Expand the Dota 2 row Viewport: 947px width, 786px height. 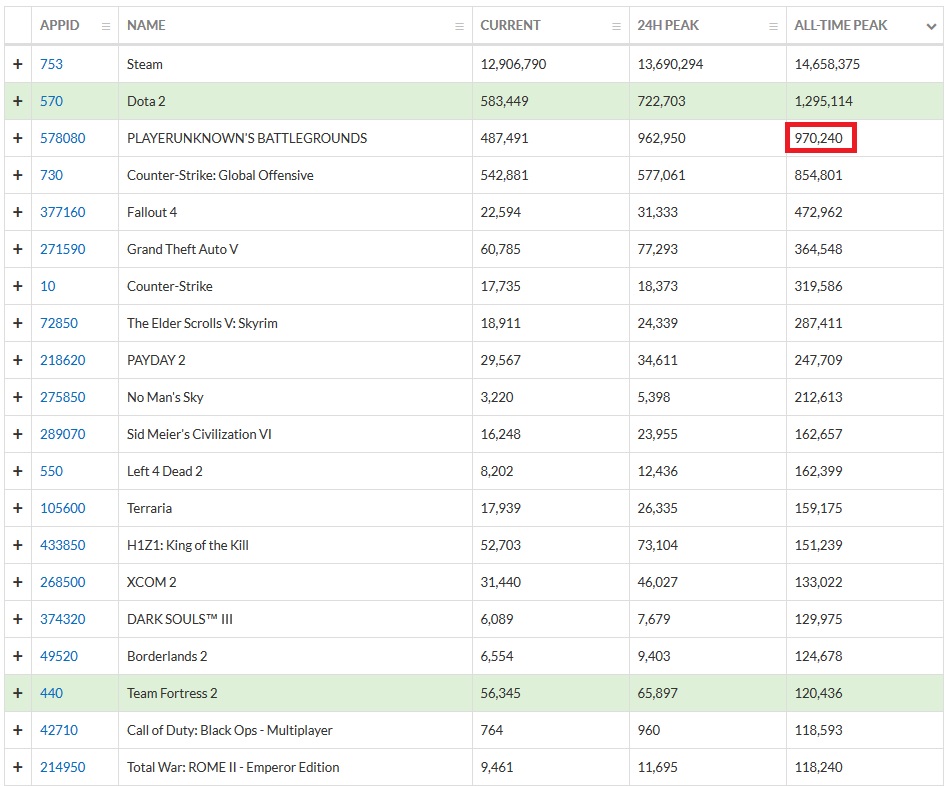click(x=18, y=101)
